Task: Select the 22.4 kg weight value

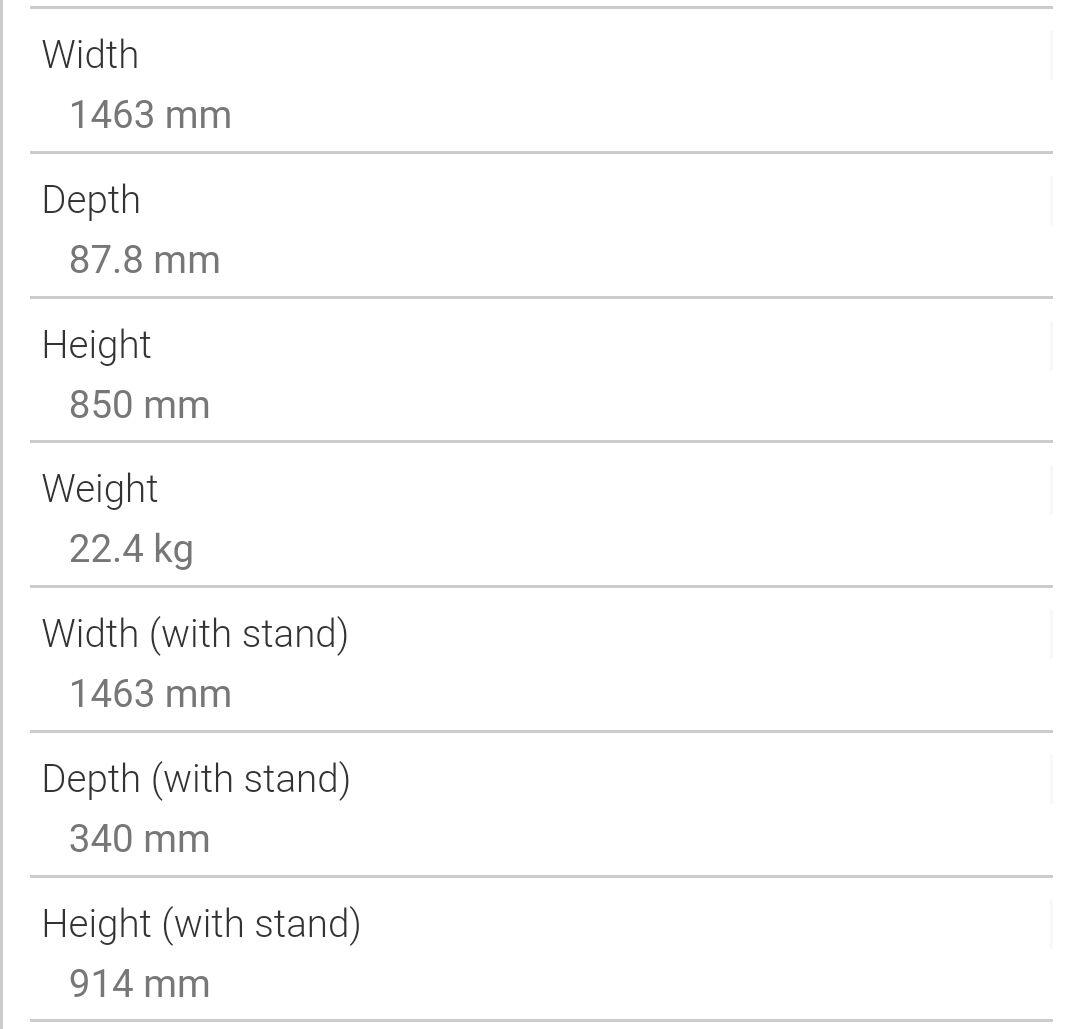Action: 131,549
